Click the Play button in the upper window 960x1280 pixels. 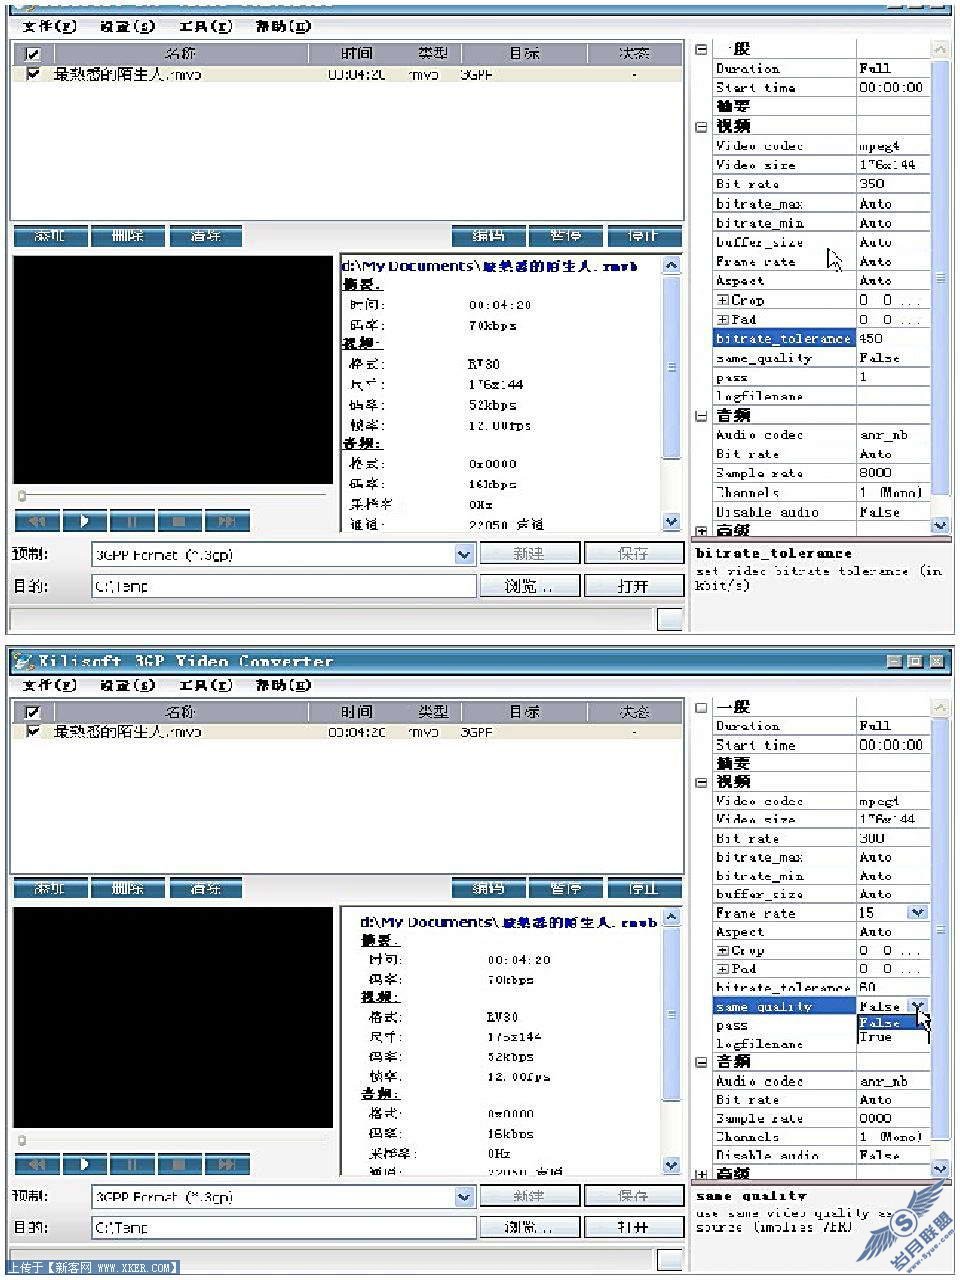click(x=84, y=521)
